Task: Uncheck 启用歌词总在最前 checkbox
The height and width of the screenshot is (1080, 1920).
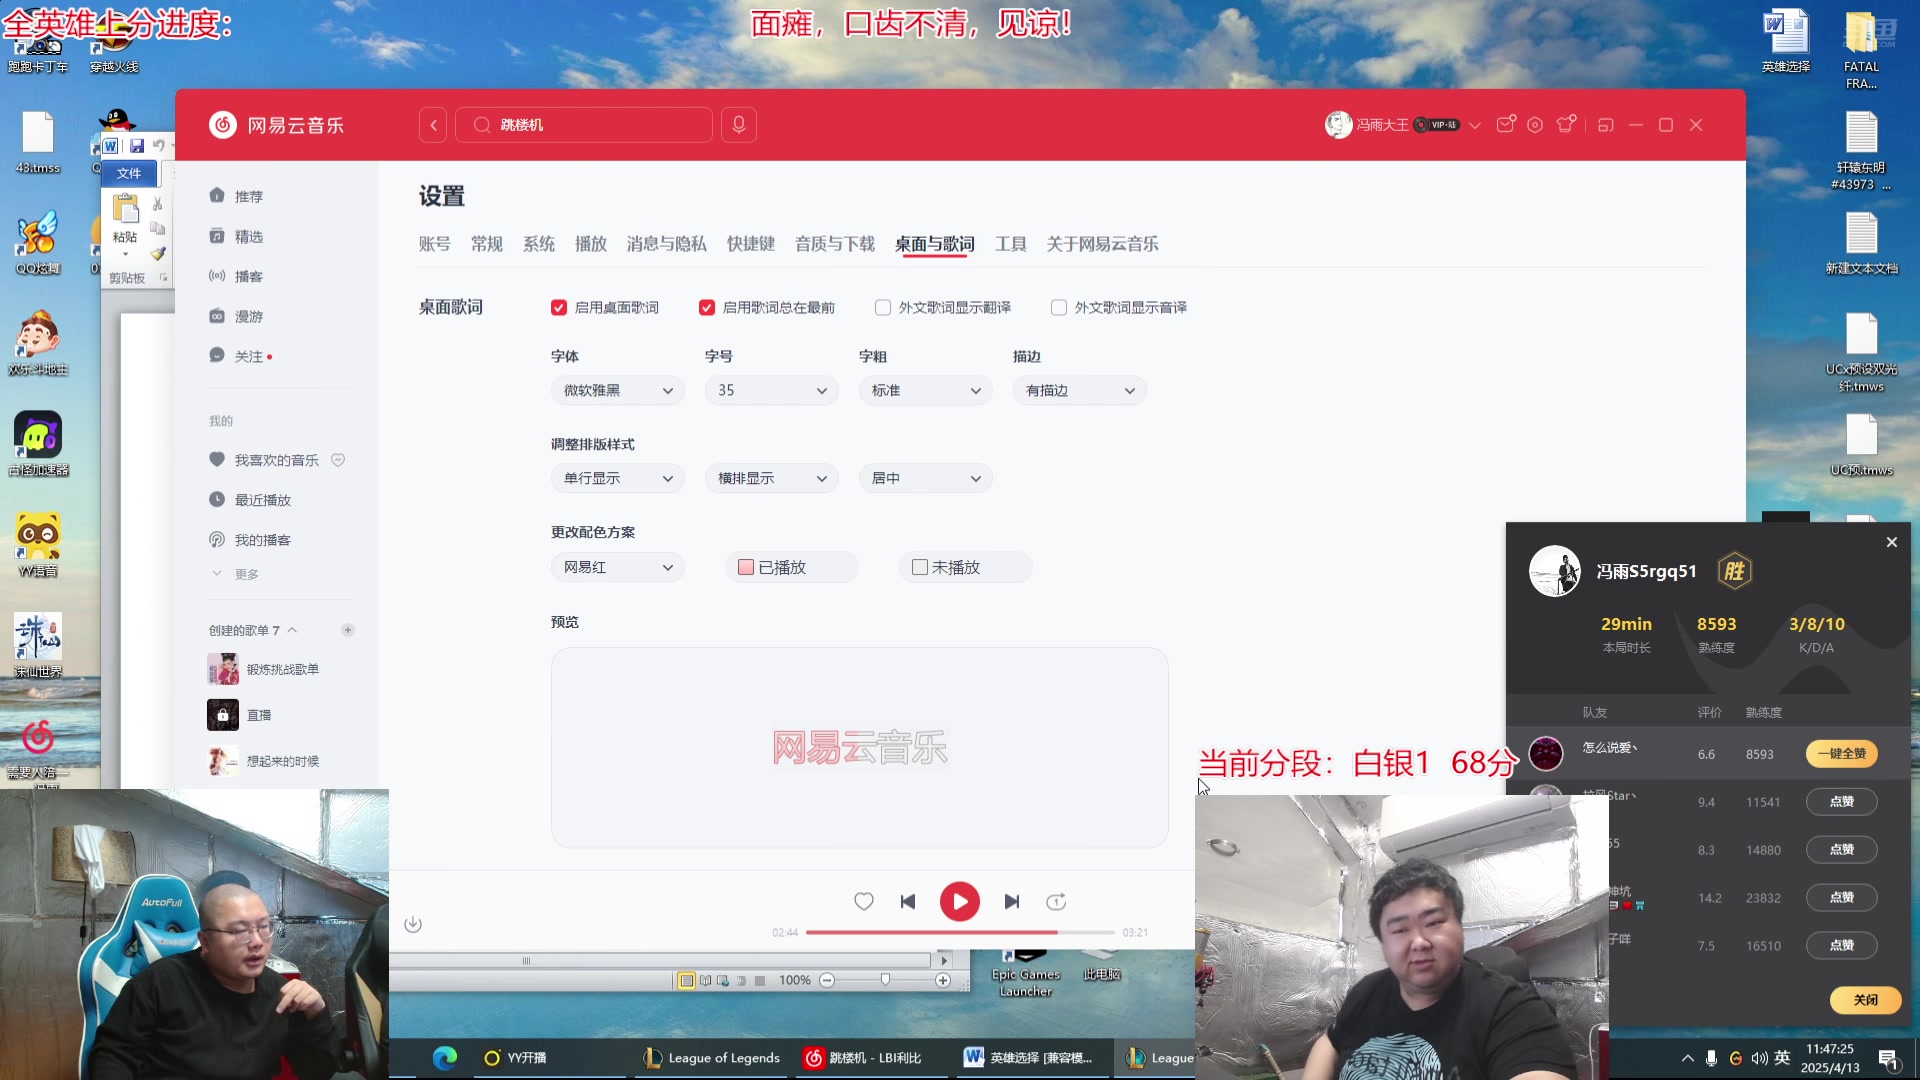Action: click(707, 307)
